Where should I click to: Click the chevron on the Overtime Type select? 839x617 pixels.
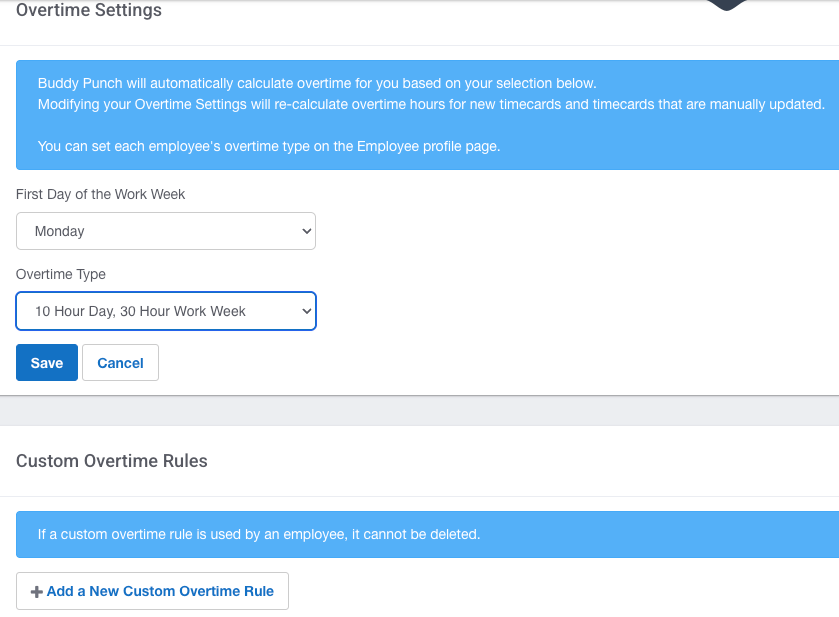[306, 311]
